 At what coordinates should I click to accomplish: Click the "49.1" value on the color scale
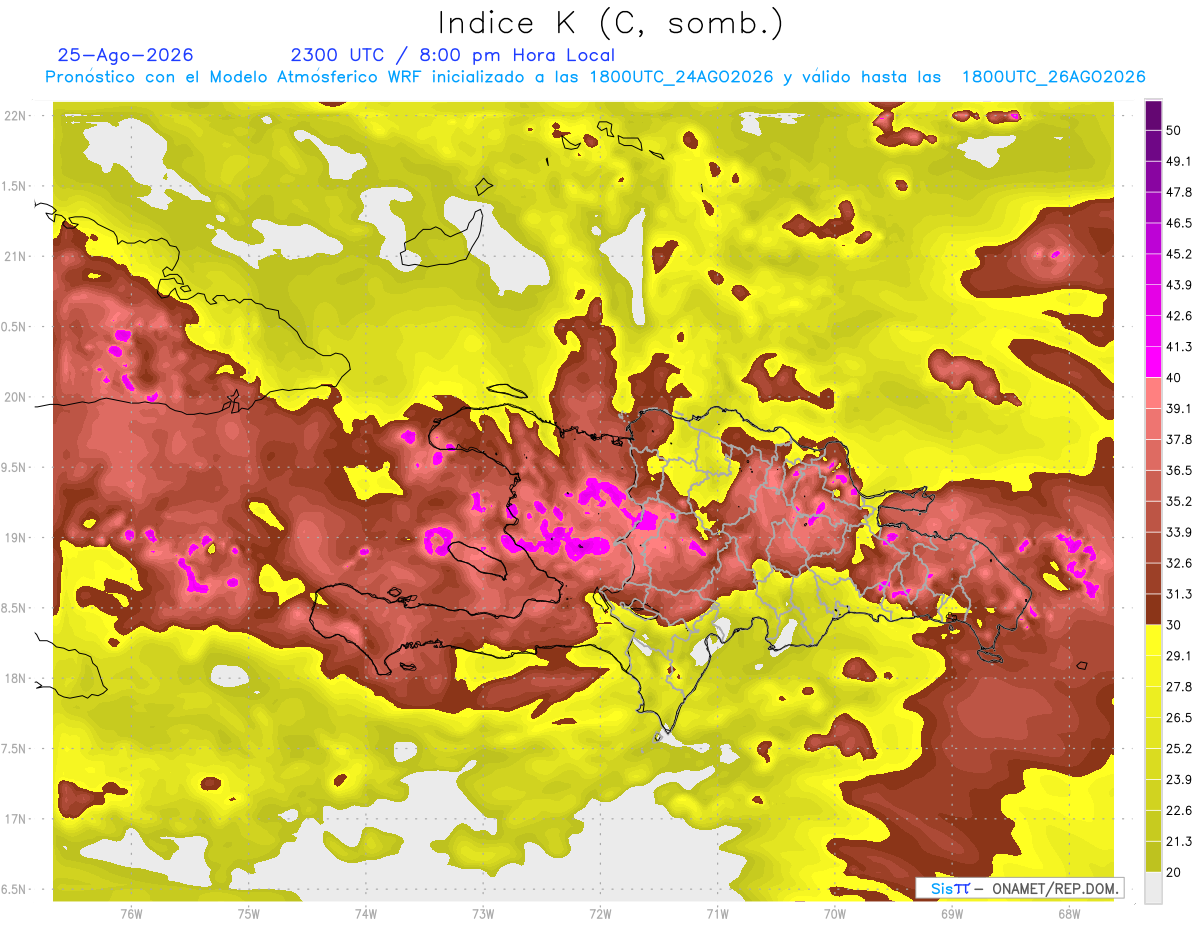[x=1178, y=161]
